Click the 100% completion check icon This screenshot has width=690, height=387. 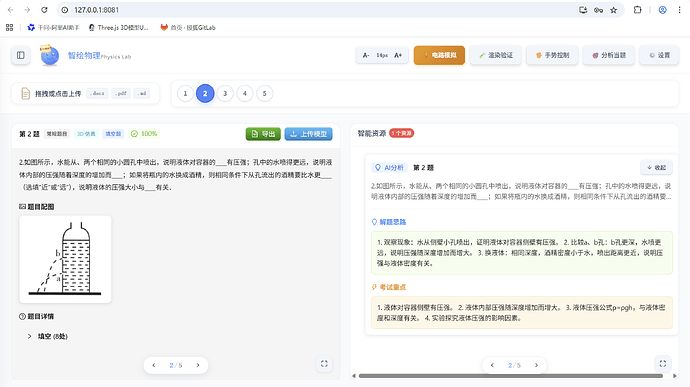pyautogui.click(x=134, y=134)
